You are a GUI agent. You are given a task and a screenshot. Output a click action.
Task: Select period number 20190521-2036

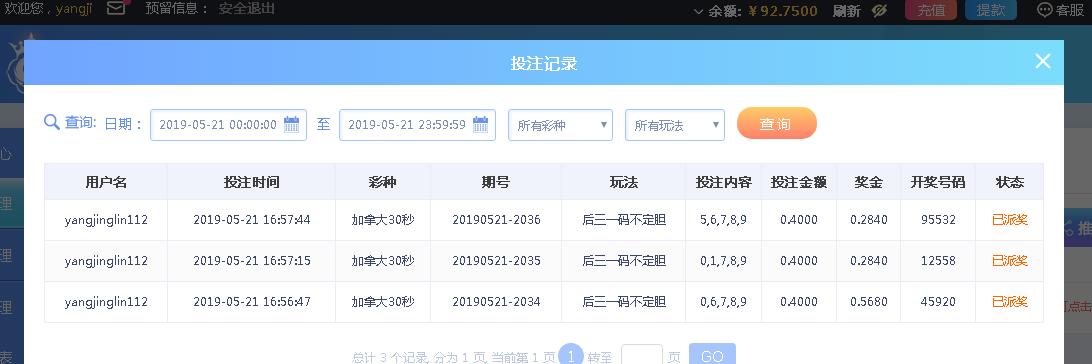(x=496, y=220)
